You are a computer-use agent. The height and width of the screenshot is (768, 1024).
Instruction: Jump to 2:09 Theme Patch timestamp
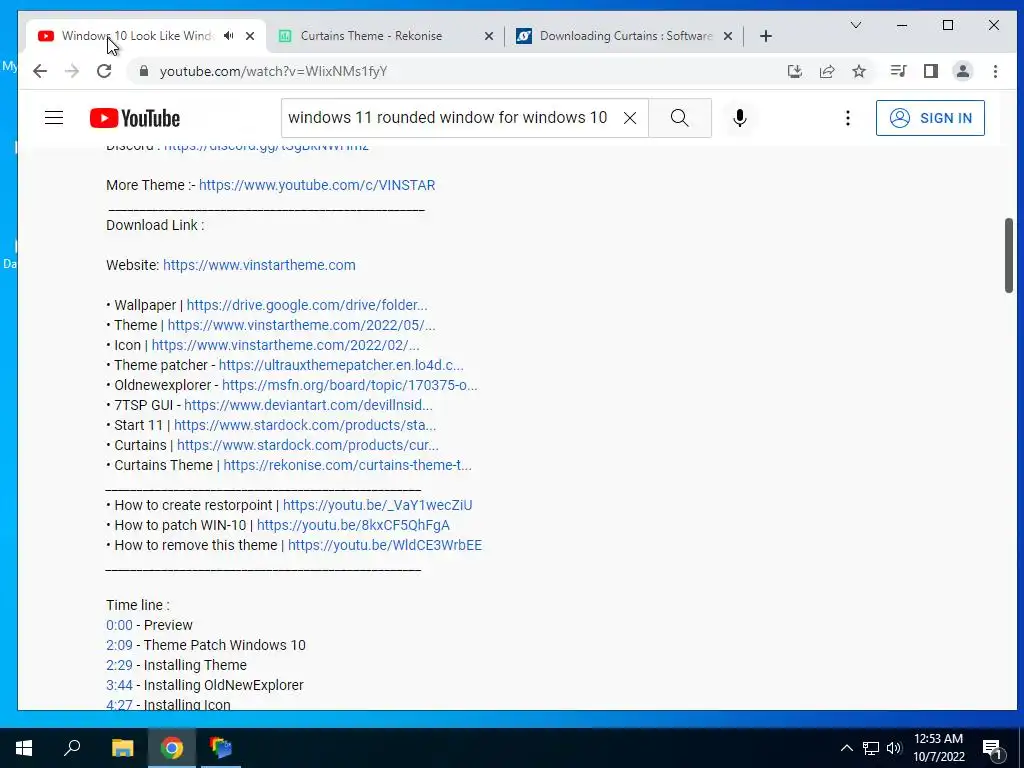(119, 645)
